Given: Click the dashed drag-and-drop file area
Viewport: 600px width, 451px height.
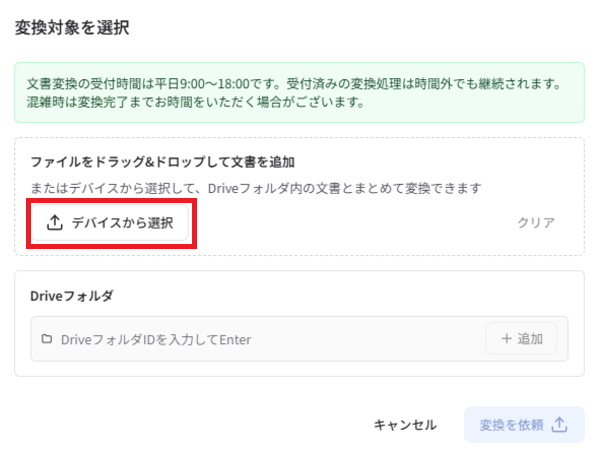Looking at the screenshot, I should tap(299, 197).
